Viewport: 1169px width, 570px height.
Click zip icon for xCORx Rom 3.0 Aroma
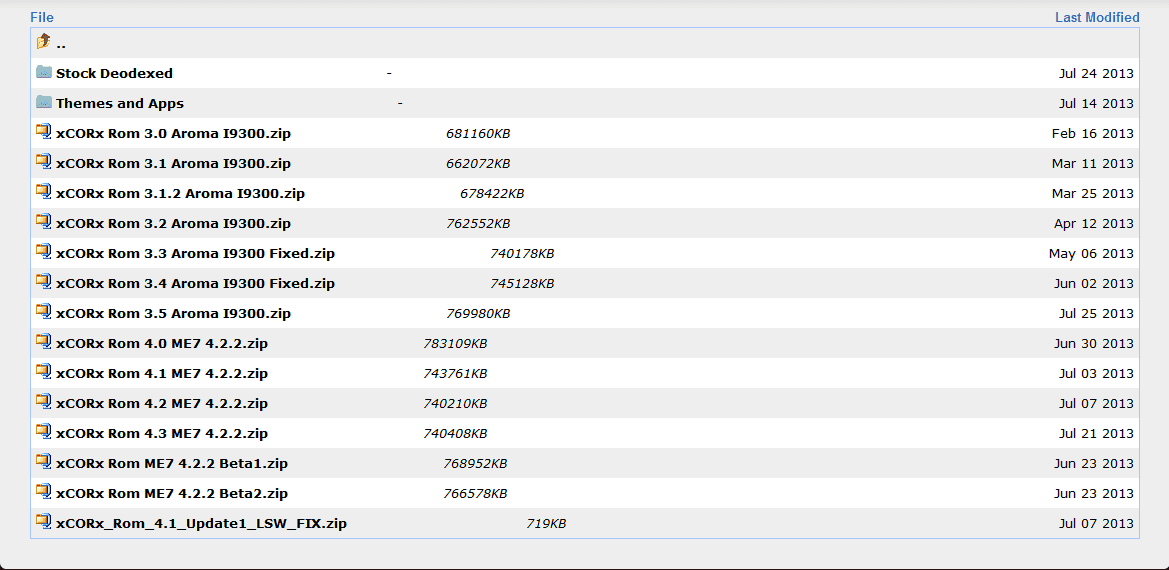pyautogui.click(x=43, y=132)
